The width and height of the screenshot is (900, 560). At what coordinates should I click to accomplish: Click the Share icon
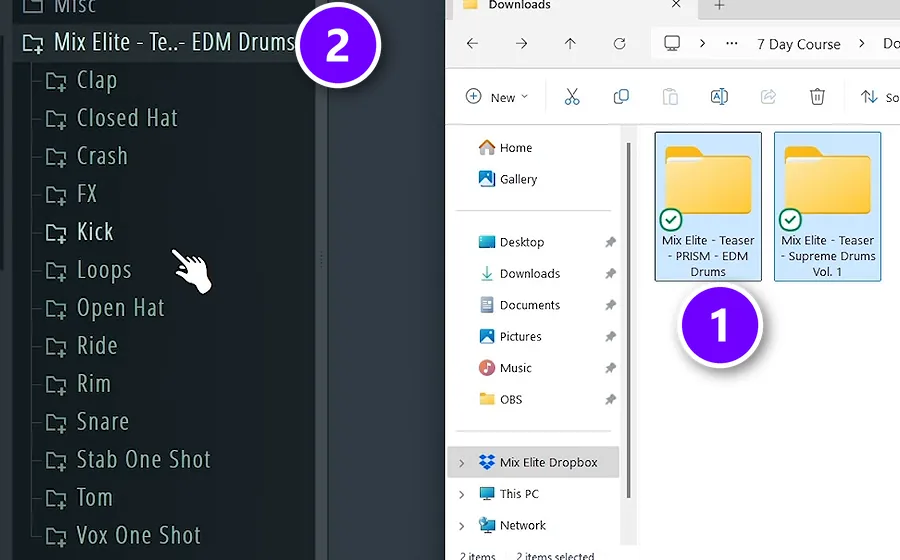[768, 97]
